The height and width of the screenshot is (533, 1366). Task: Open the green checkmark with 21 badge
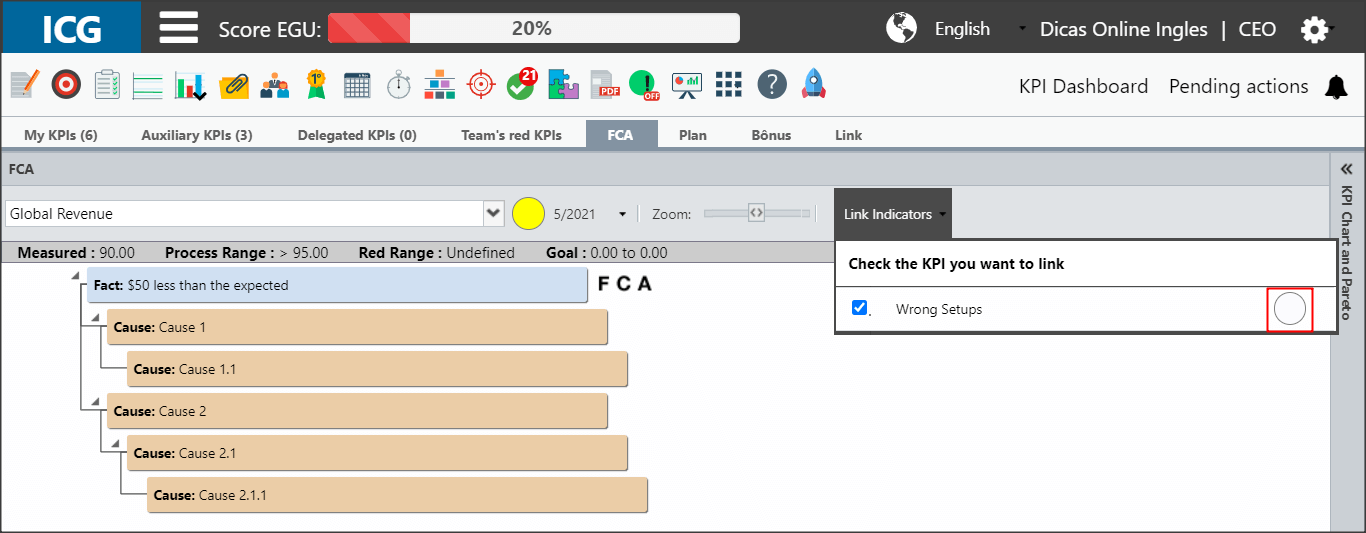[521, 84]
